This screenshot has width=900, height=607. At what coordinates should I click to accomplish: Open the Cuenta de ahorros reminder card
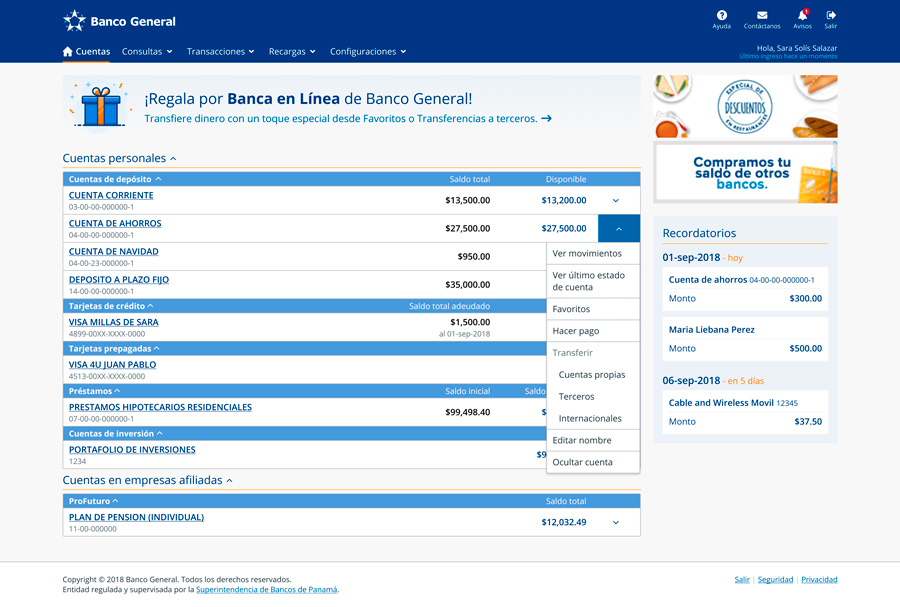pyautogui.click(x=745, y=289)
